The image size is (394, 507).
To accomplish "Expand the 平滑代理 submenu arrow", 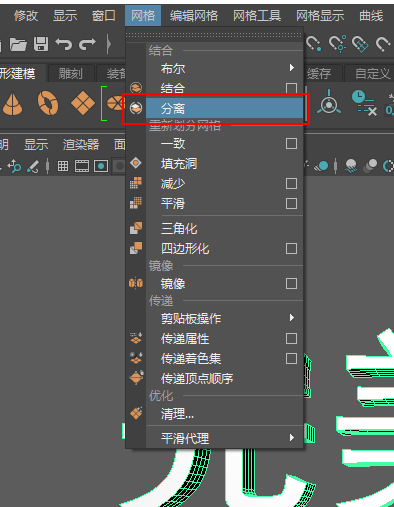I will (292, 437).
